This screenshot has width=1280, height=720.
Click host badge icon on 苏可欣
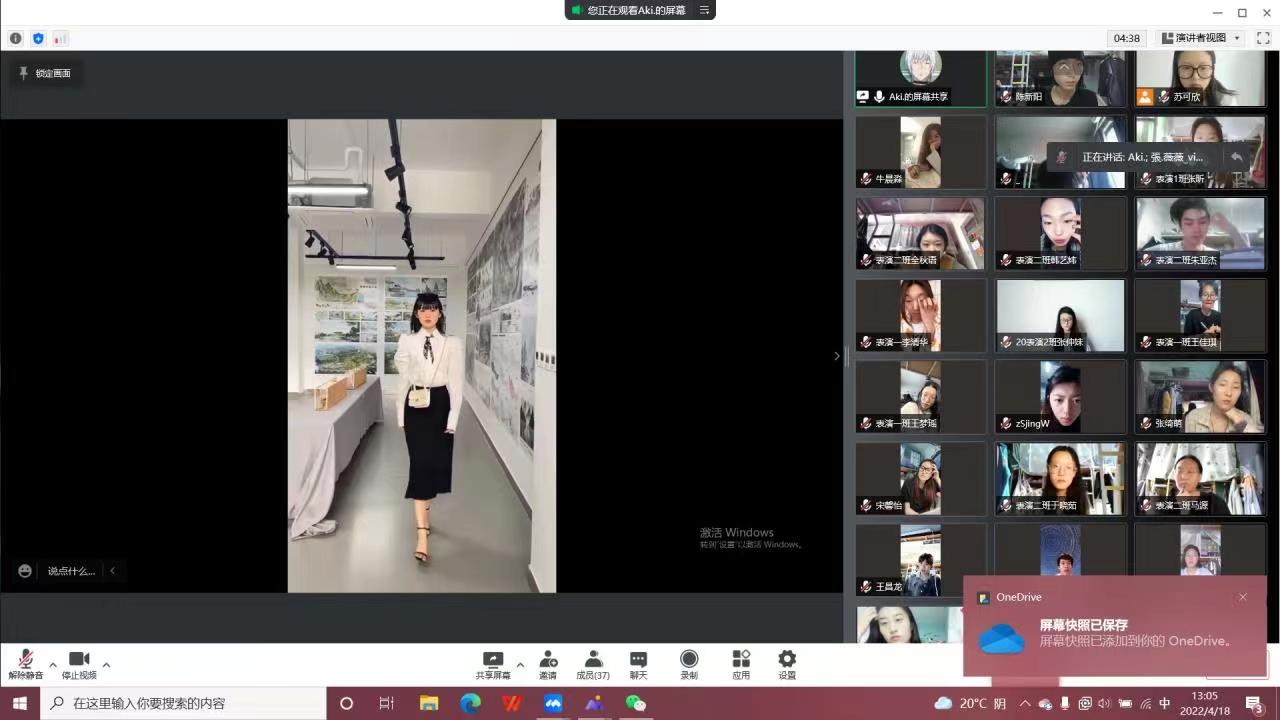(x=1145, y=97)
